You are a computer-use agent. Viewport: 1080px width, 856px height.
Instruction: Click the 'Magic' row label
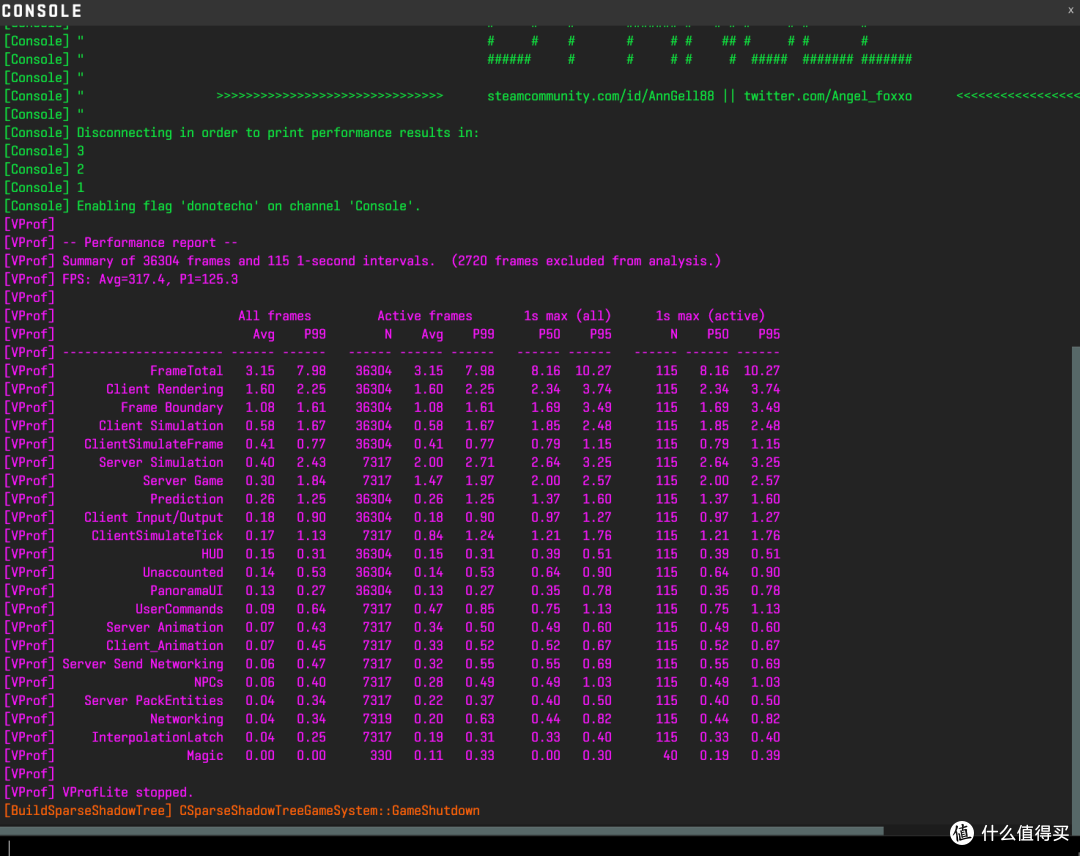tap(205, 755)
